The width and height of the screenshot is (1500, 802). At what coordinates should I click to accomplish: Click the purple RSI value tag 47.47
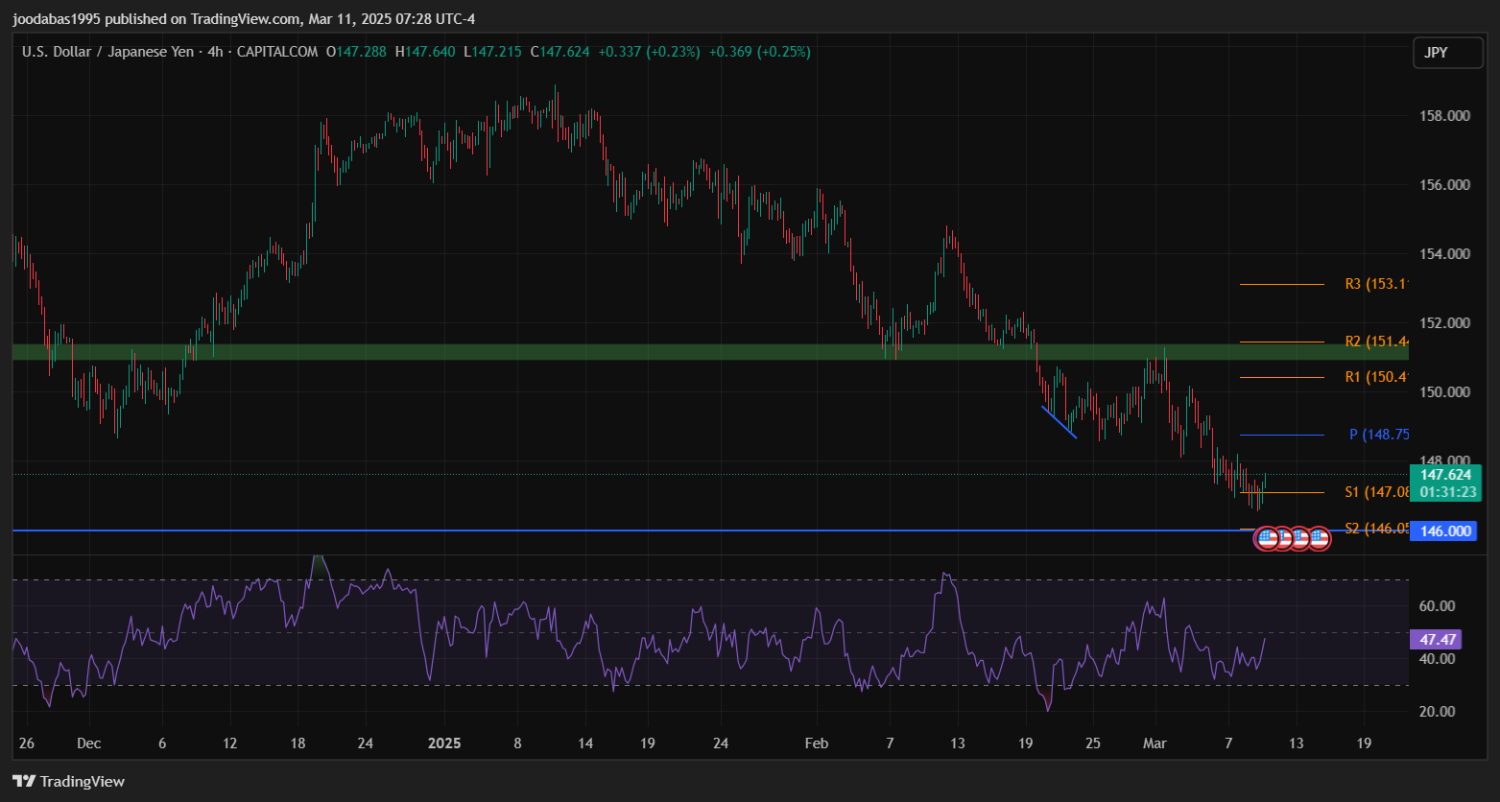click(1437, 639)
